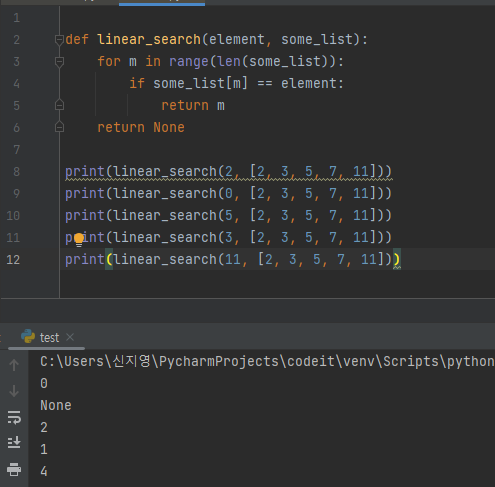
Task: Select the test run tab
Action: [47, 337]
